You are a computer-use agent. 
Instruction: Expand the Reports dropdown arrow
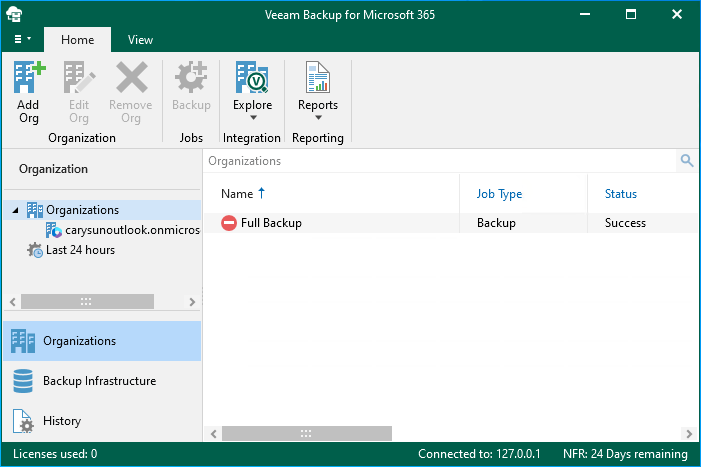(x=318, y=118)
